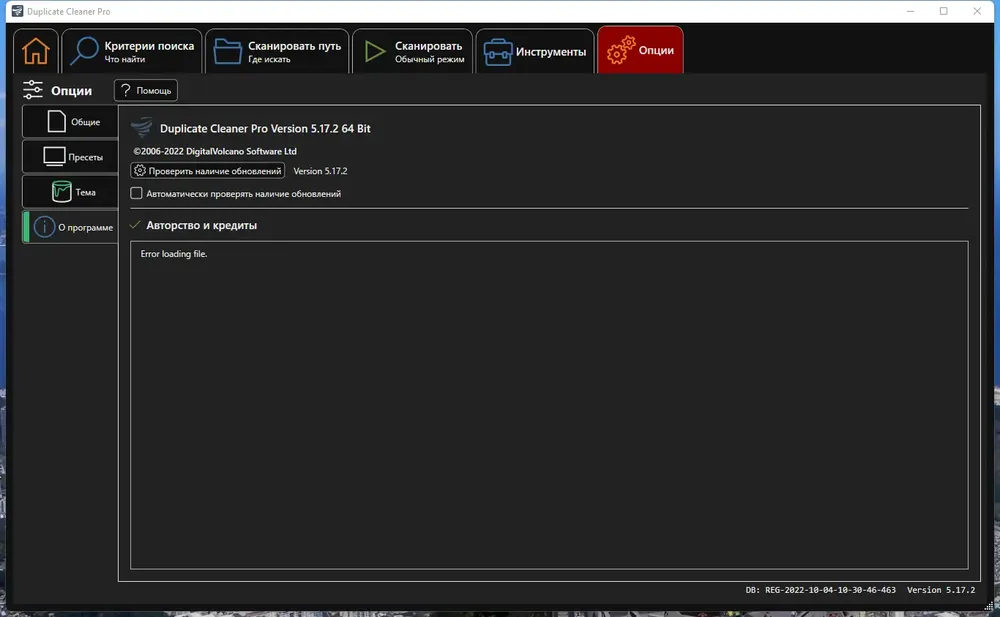Click the tornado logo beside the version title
Image resolution: width=1000 pixels, height=617 pixels.
(x=142, y=127)
